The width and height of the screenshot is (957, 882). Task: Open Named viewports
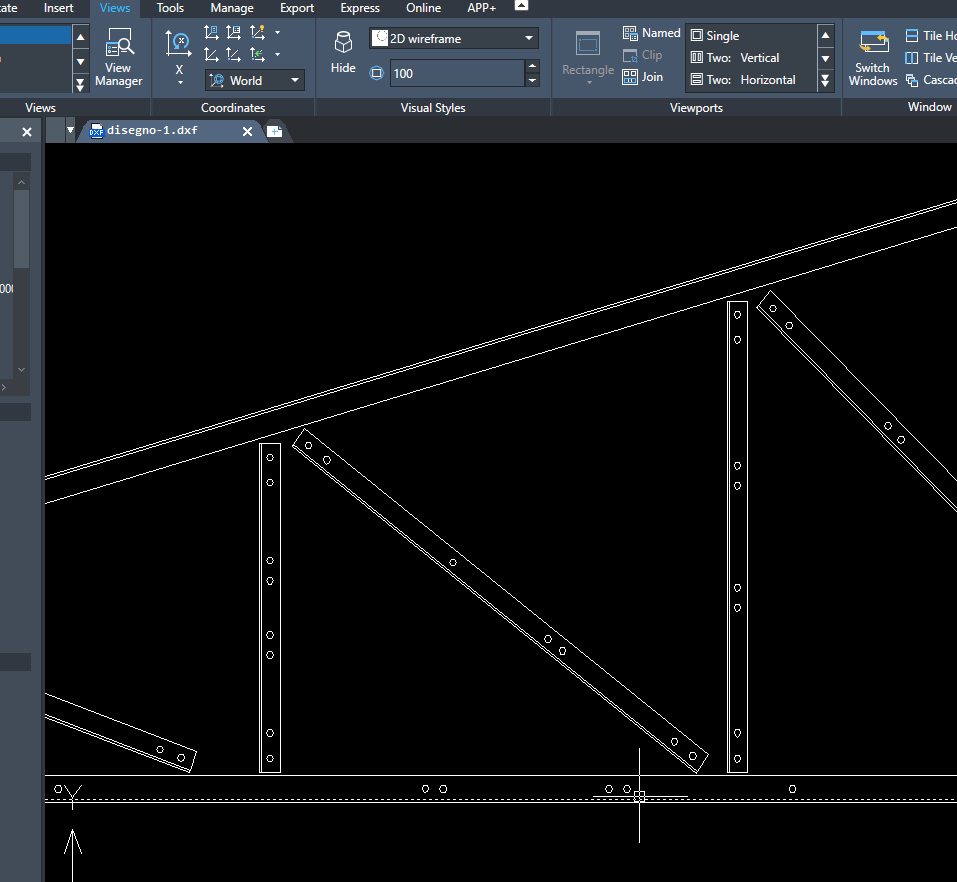(x=651, y=33)
